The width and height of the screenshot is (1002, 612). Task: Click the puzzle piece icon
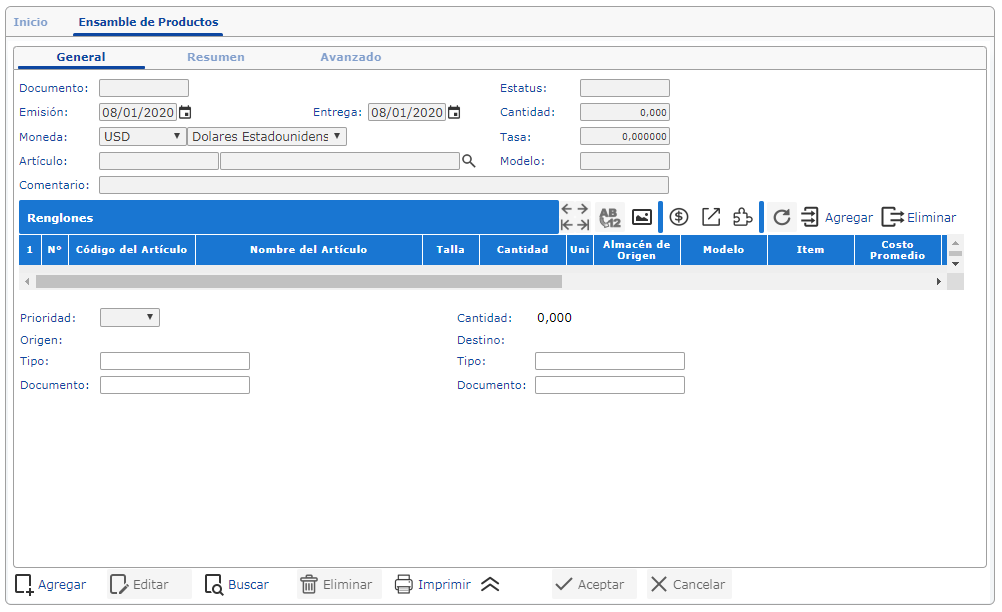pos(742,217)
